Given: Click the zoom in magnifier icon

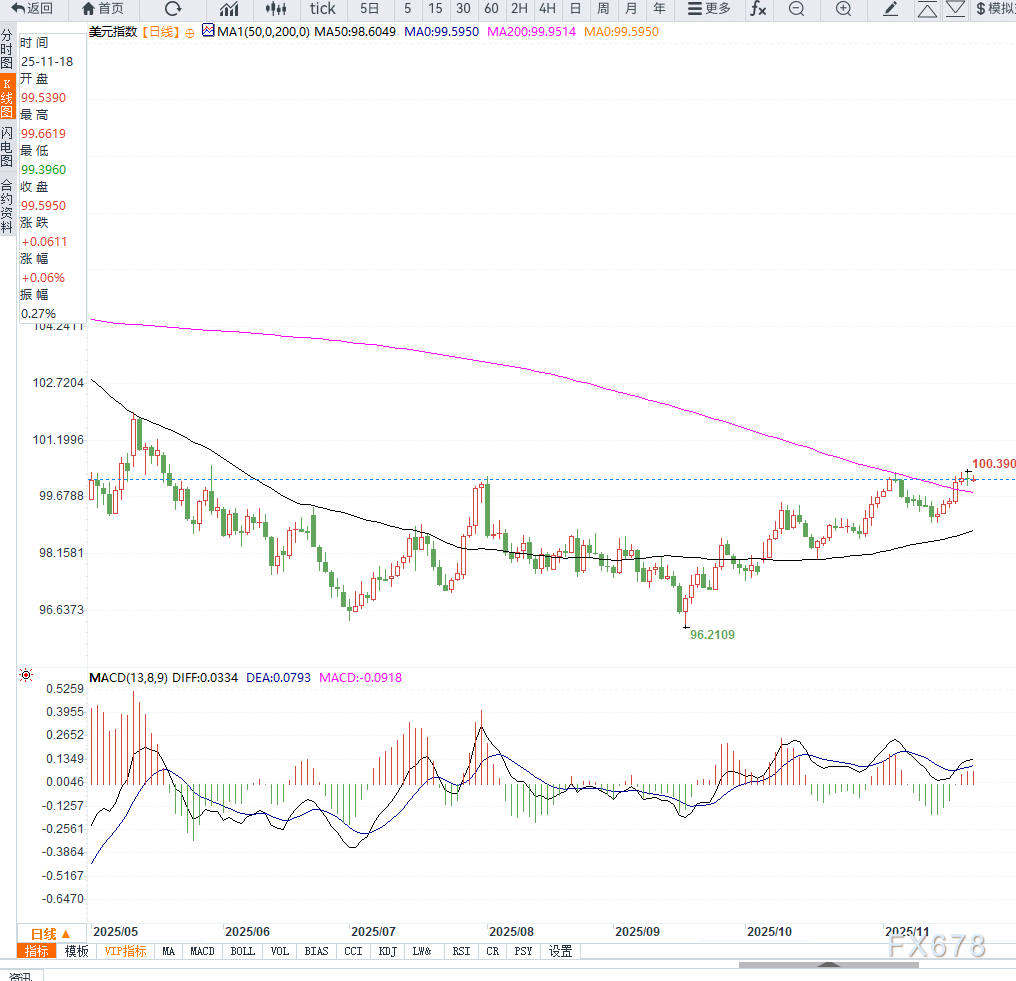Looking at the screenshot, I should 843,9.
